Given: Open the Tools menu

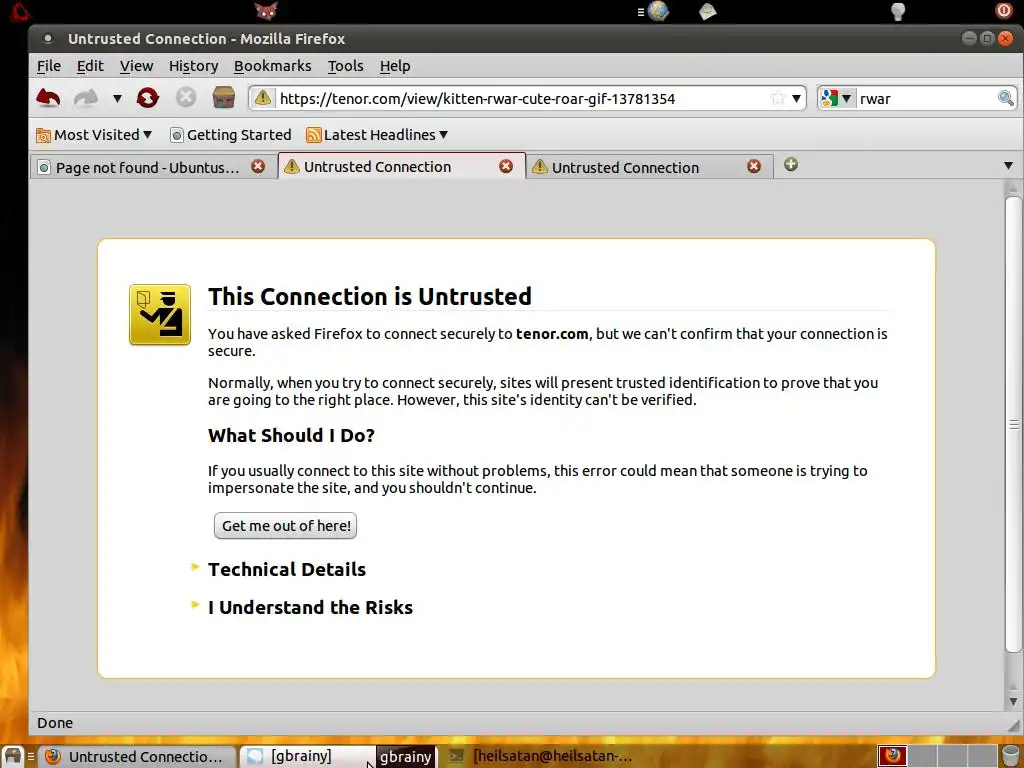Looking at the screenshot, I should (345, 66).
